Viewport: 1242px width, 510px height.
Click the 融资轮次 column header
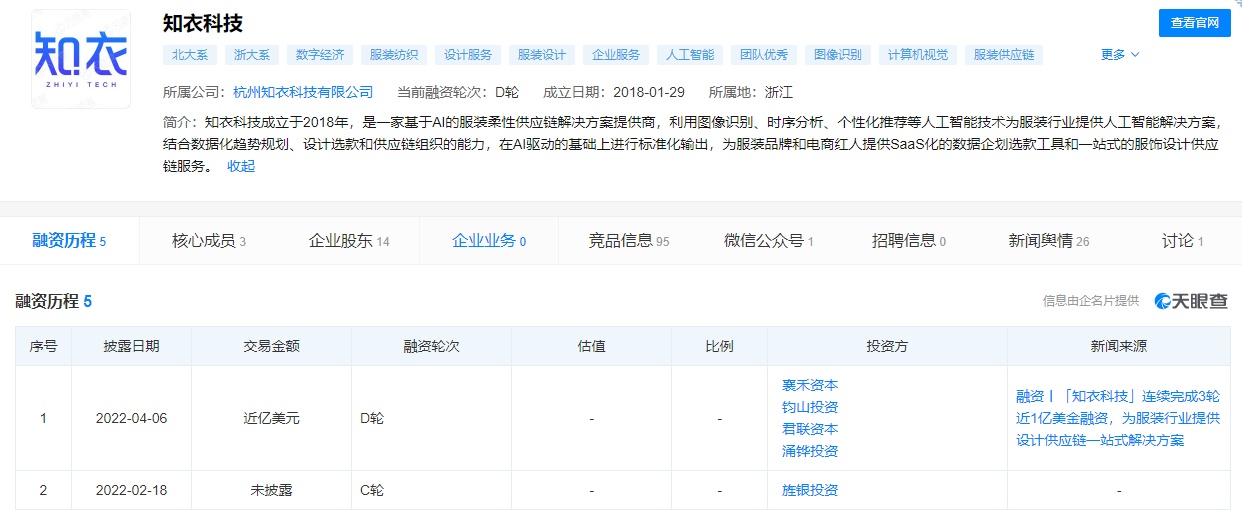(x=431, y=347)
